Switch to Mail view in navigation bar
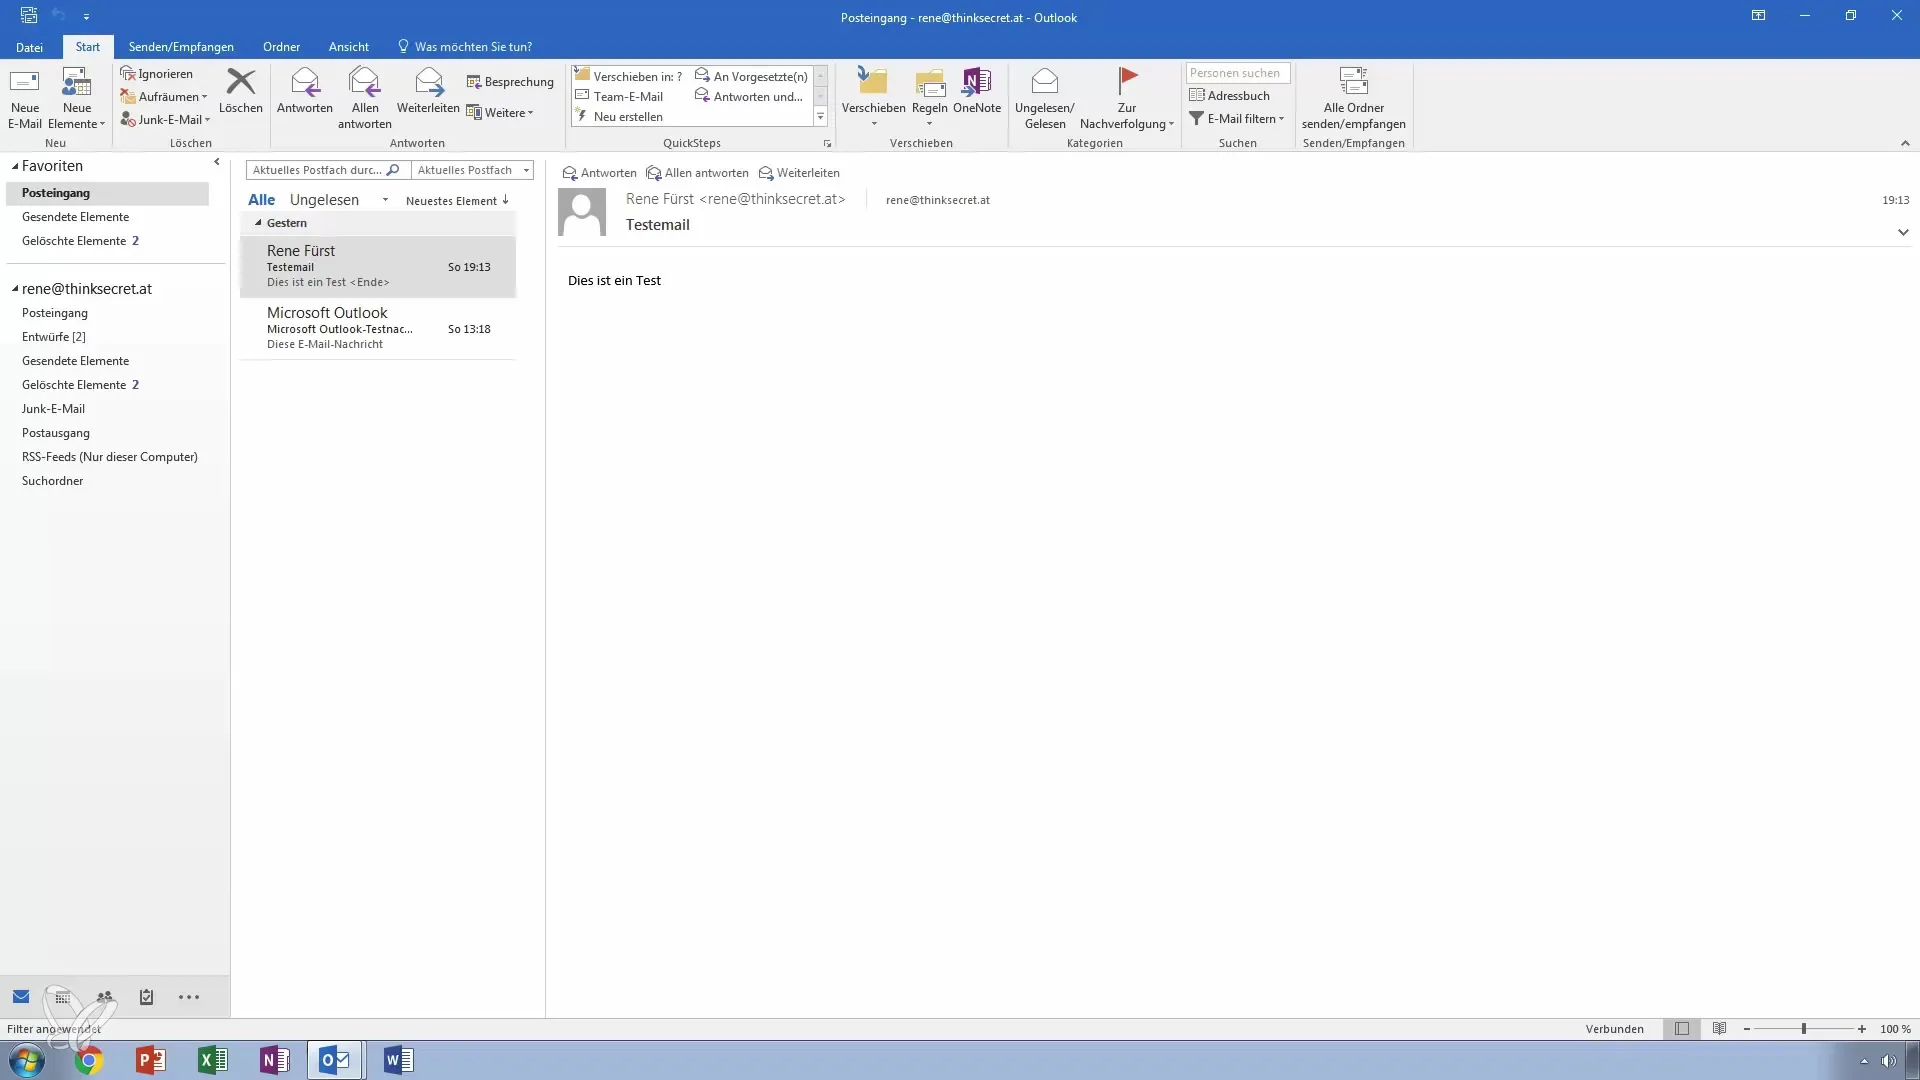 [21, 997]
